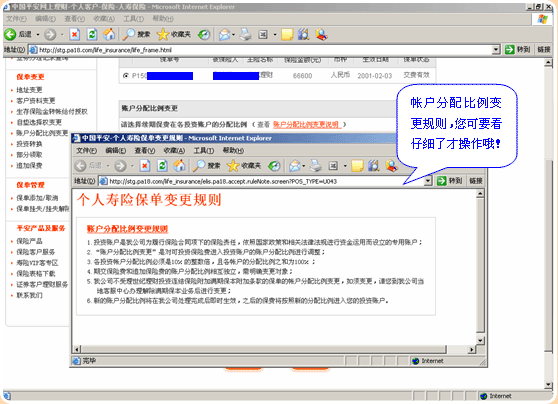Click Stop icon in main browser toolbar
Viewport: 558px width, 404px height.
coord(74,35)
